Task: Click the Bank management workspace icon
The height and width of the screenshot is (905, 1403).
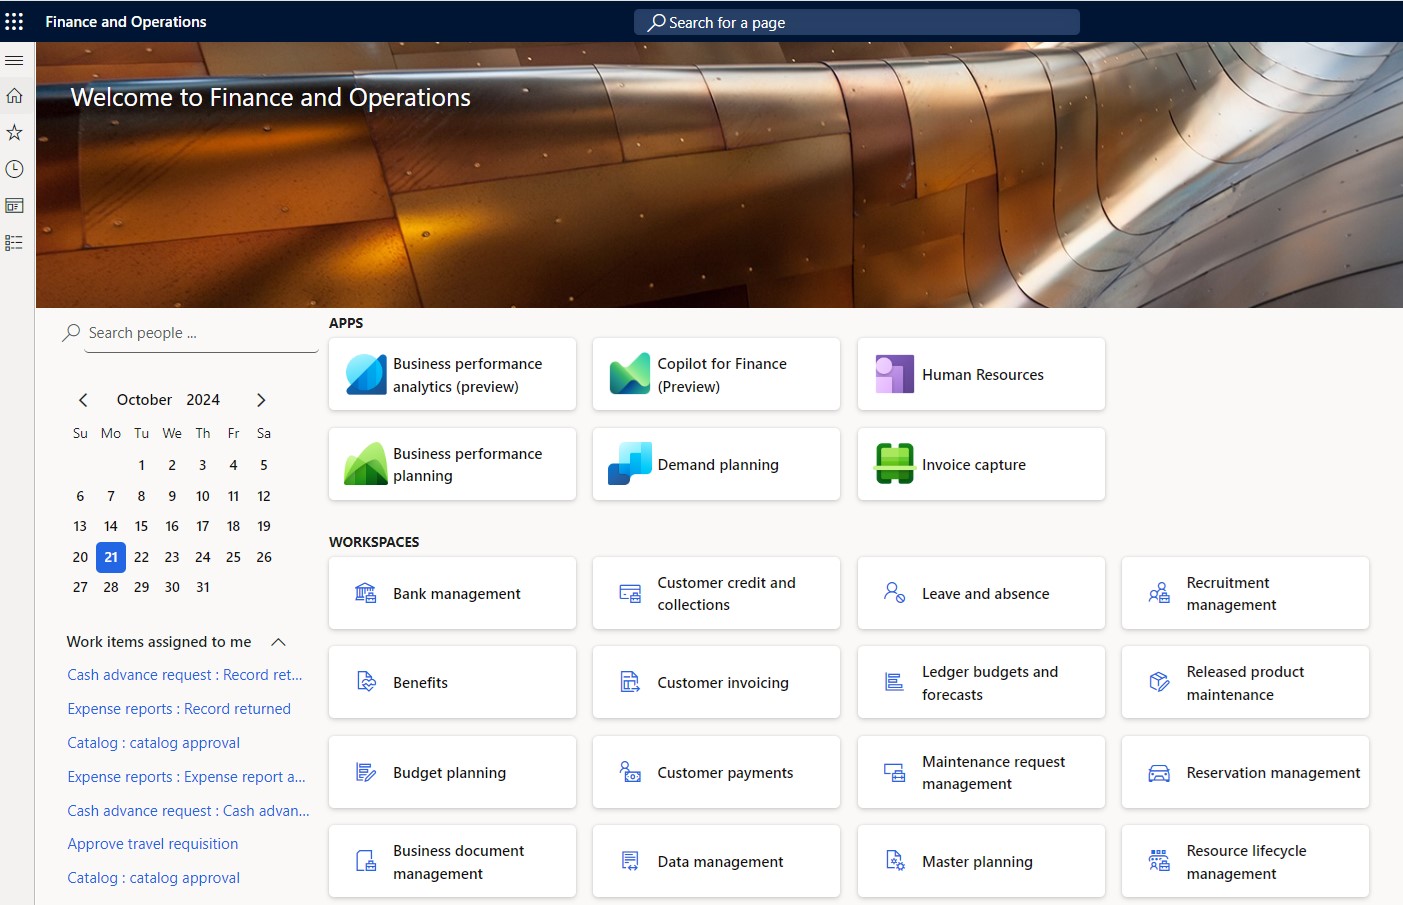Action: point(366,593)
